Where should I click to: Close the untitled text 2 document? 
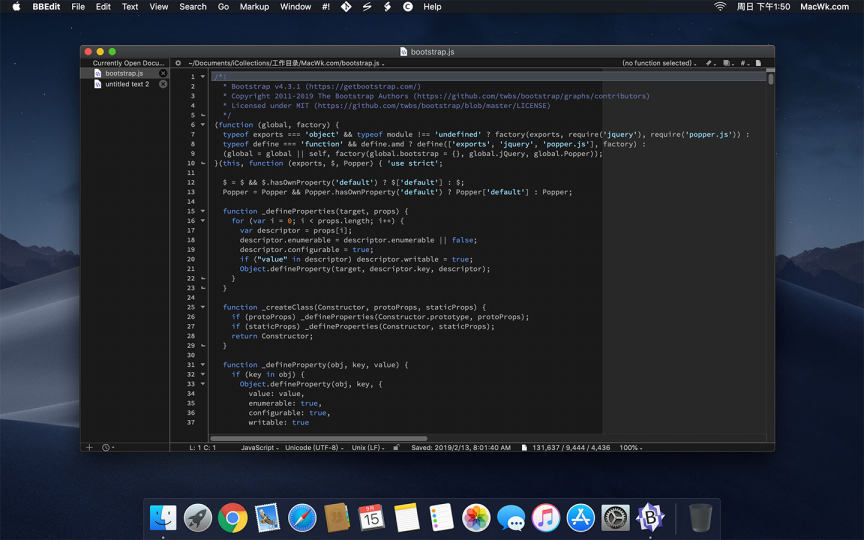coord(163,84)
